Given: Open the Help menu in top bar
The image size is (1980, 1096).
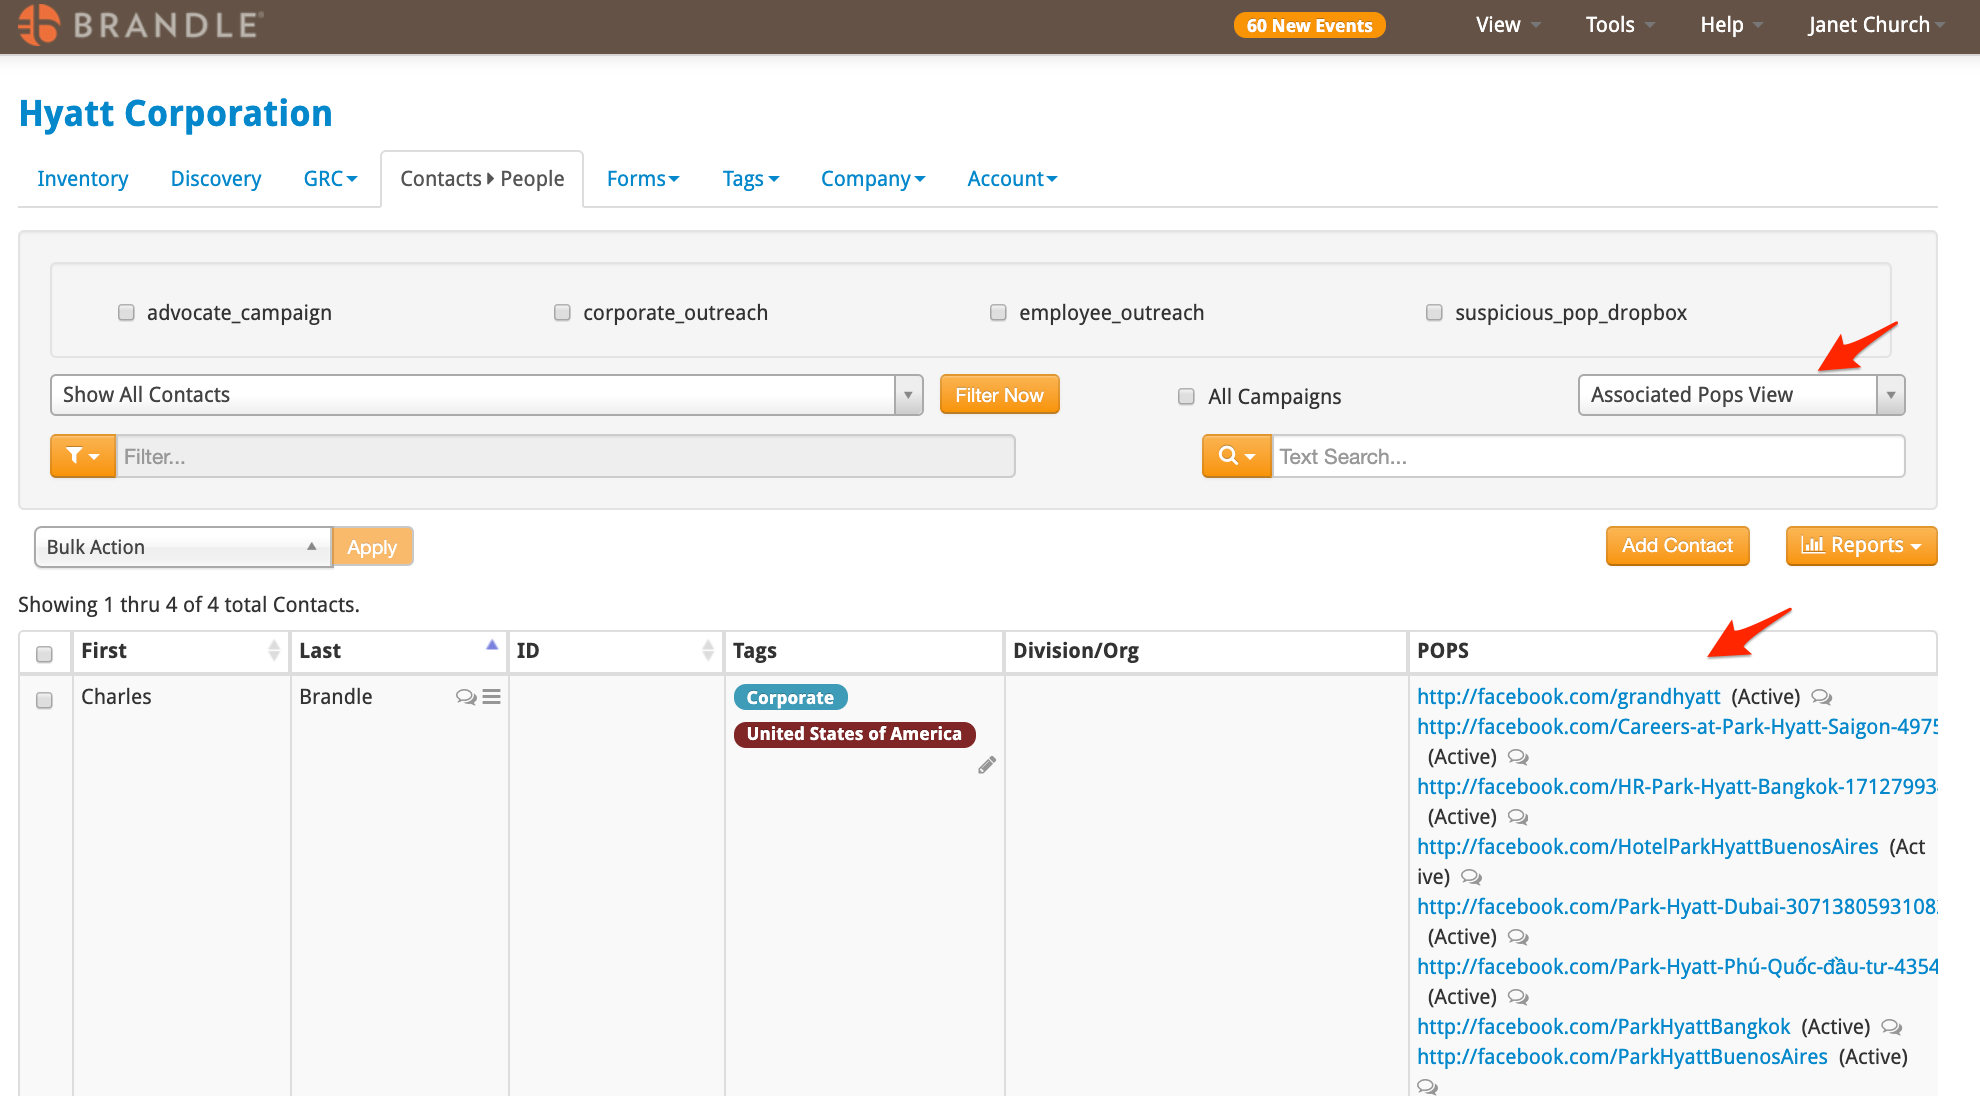Looking at the screenshot, I should (x=1731, y=25).
